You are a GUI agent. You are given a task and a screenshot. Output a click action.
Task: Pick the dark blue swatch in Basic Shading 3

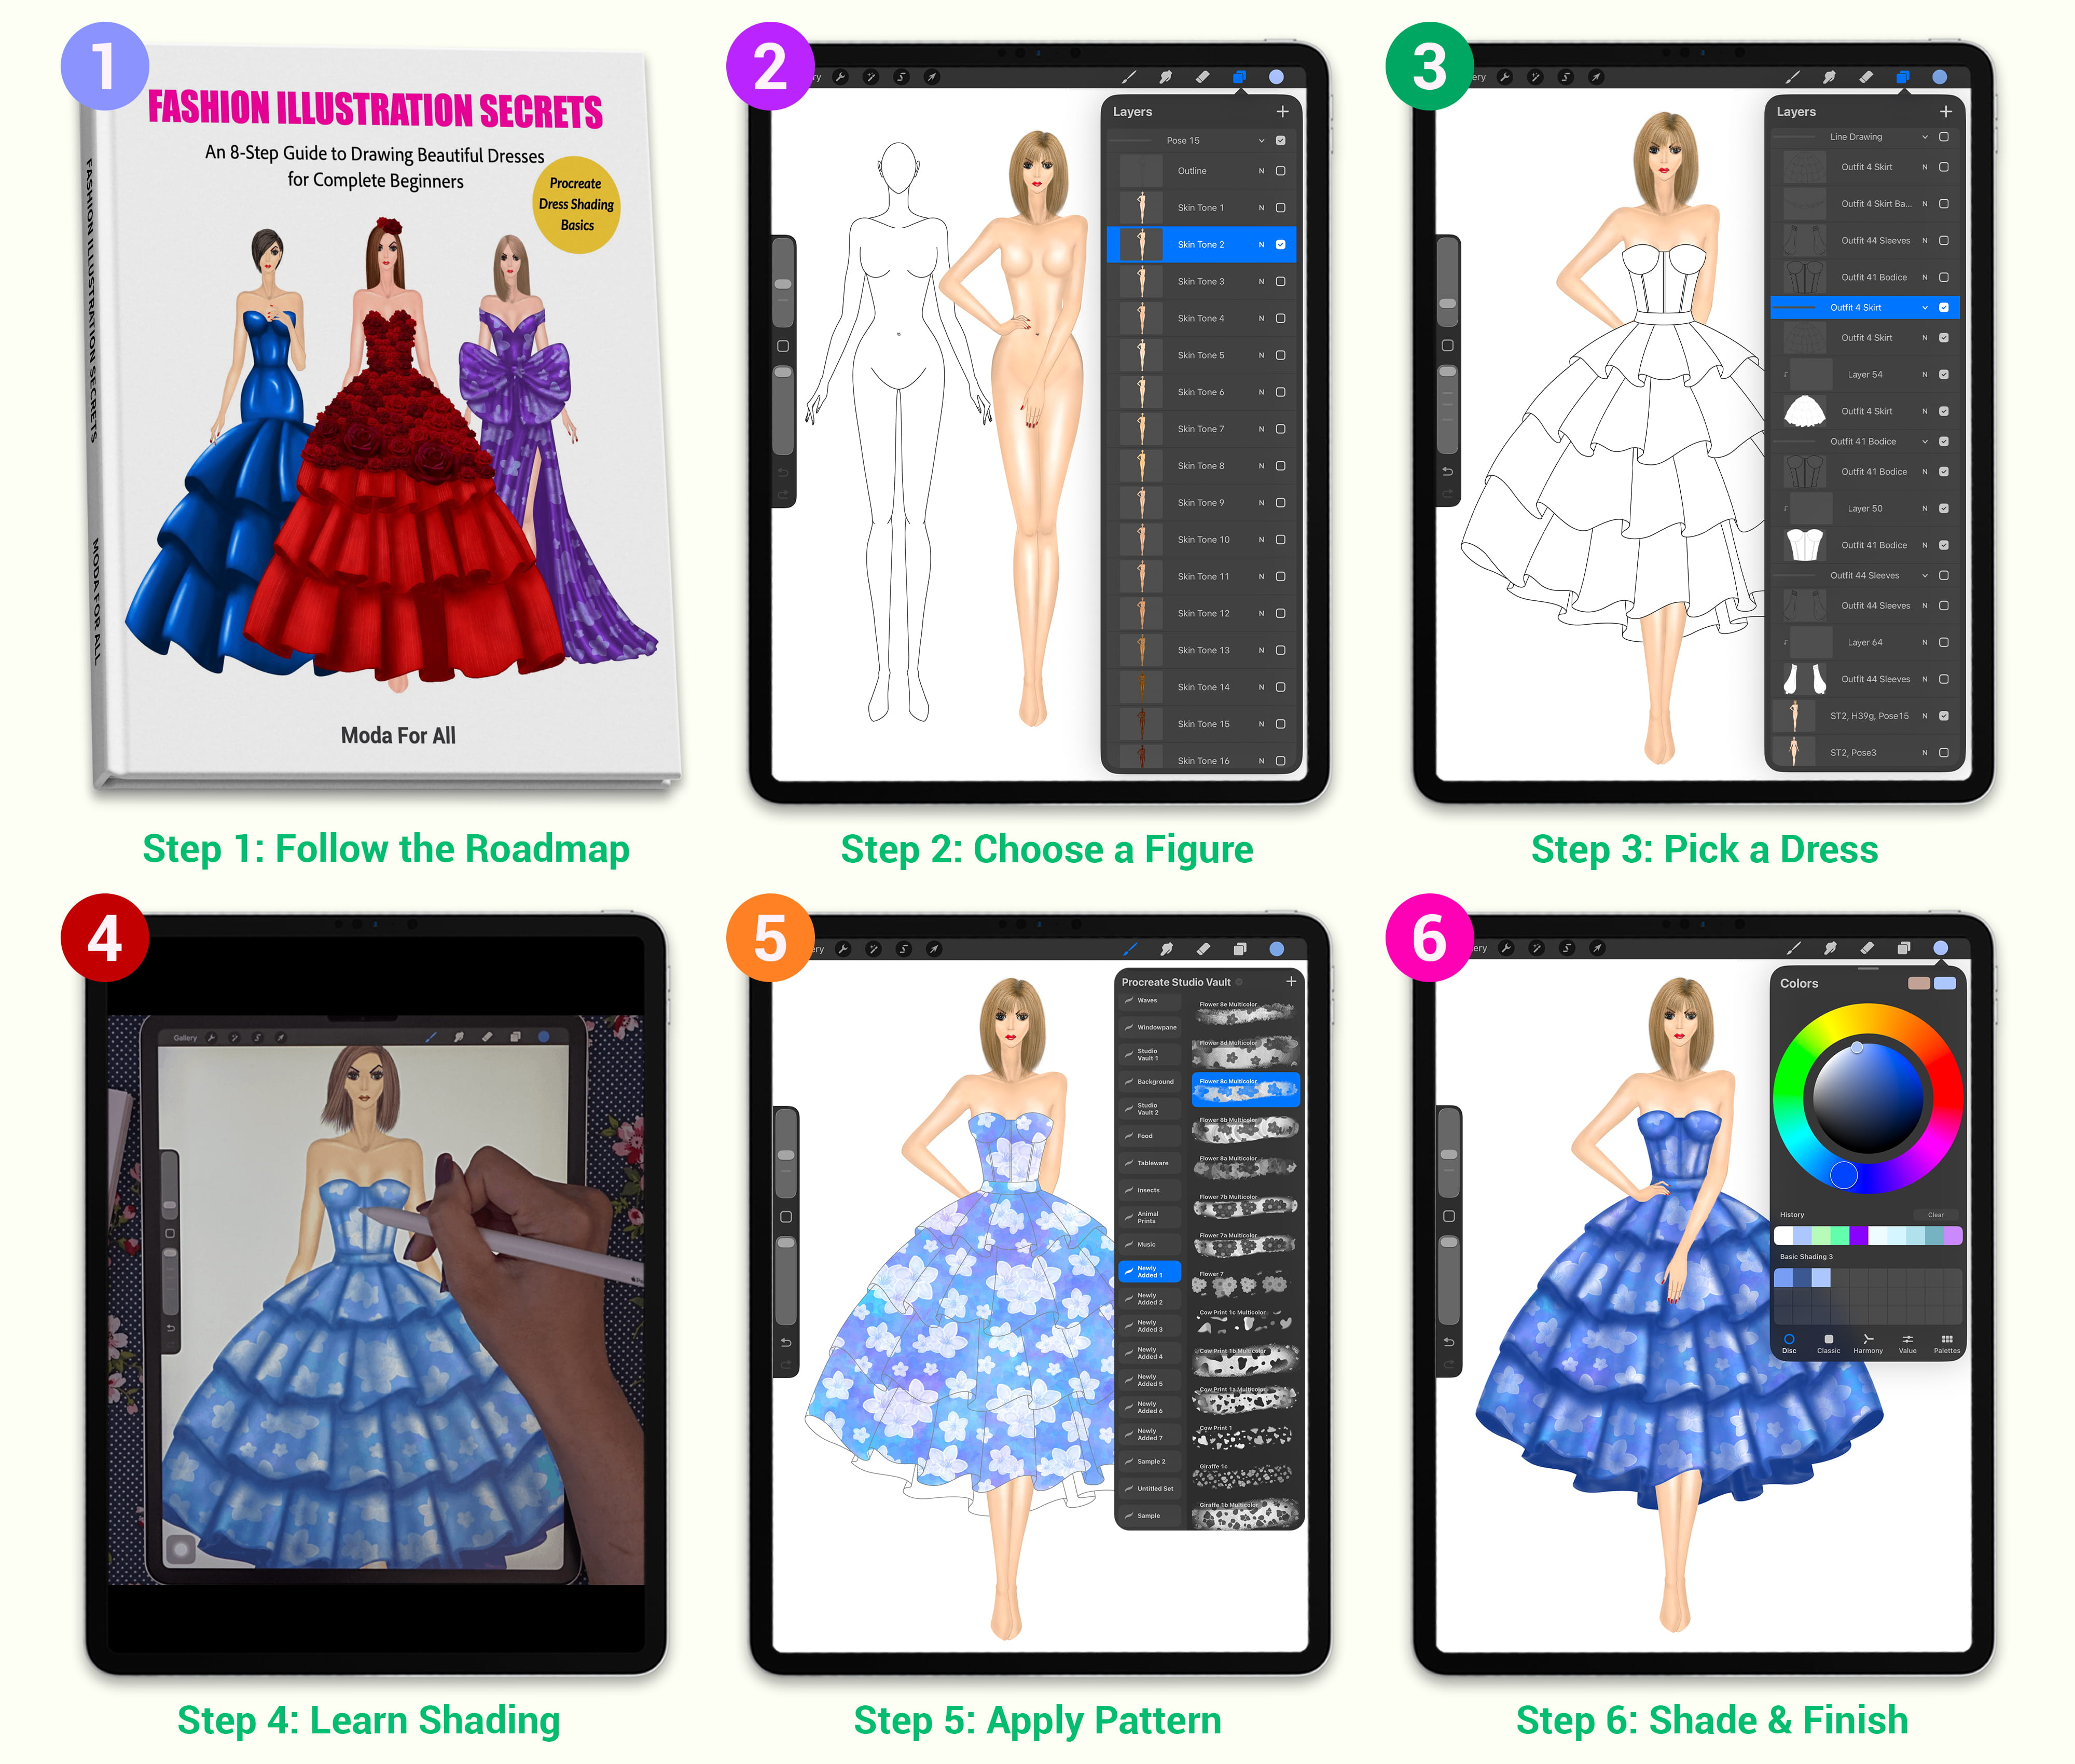tap(1802, 1278)
